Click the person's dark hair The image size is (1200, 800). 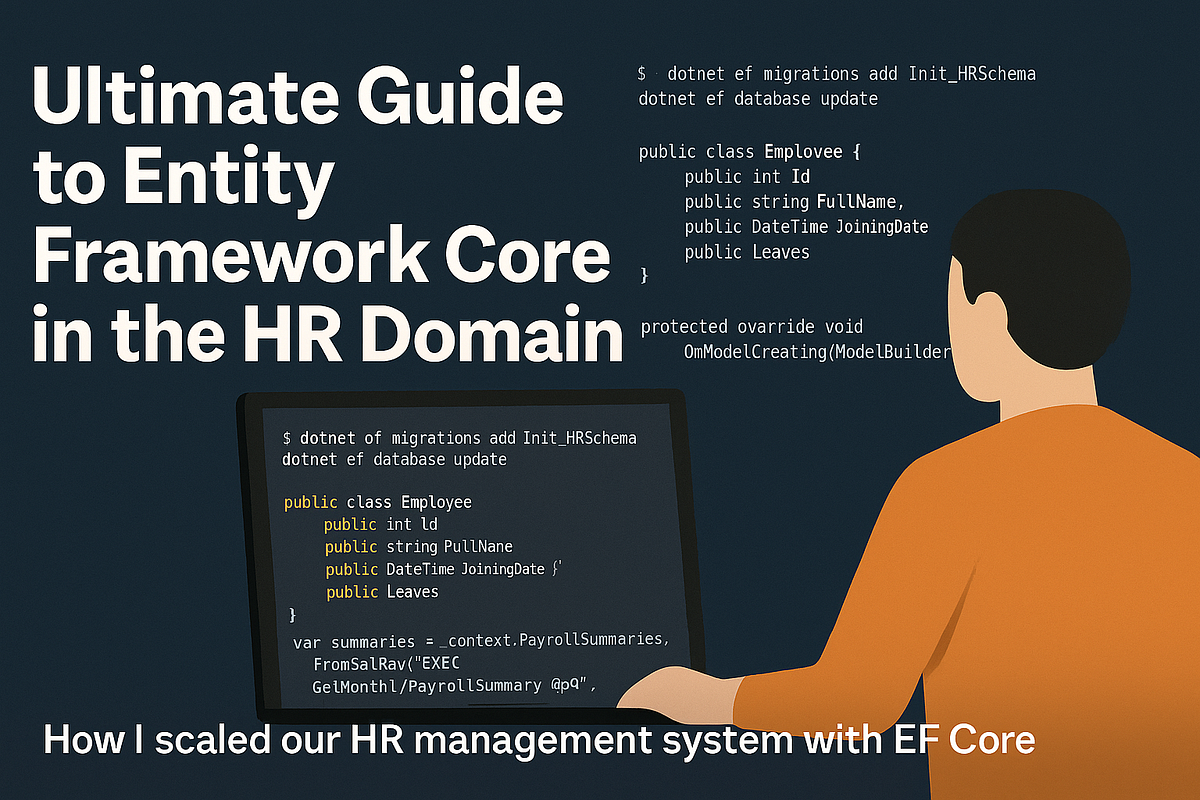tap(1040, 250)
